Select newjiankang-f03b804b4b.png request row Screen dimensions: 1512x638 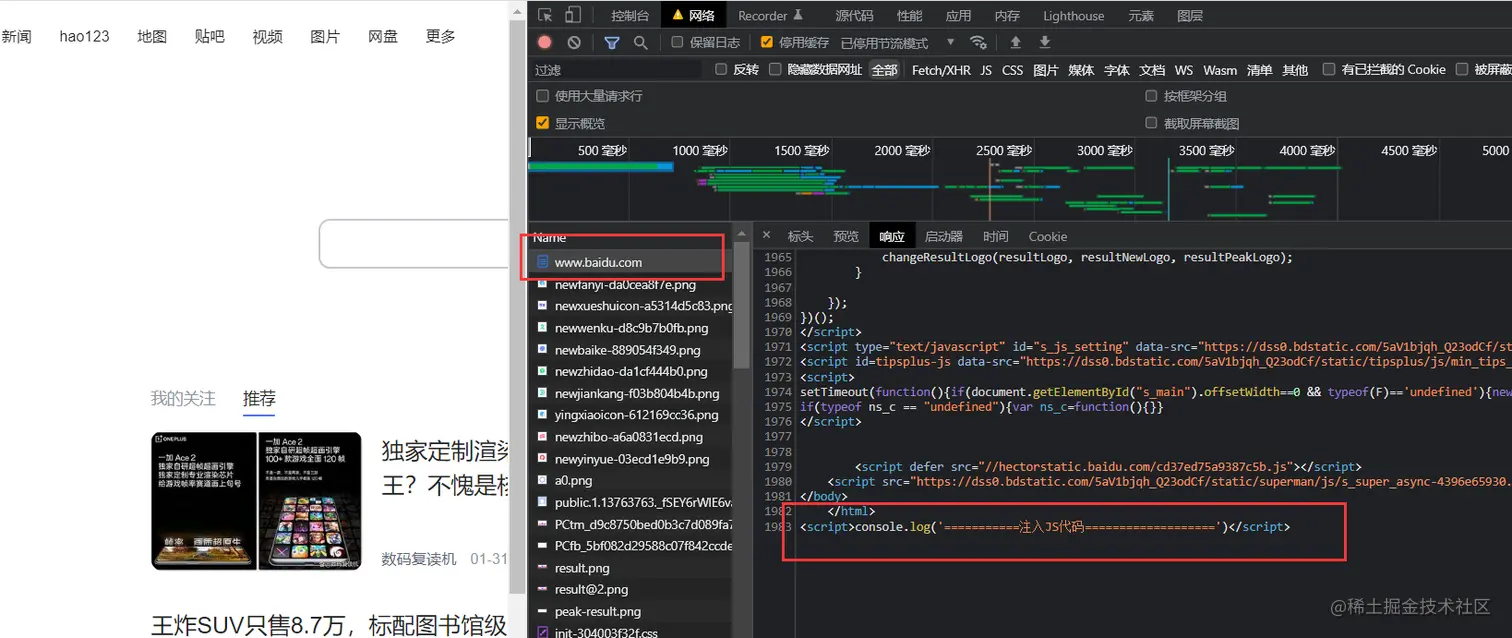(x=630, y=393)
